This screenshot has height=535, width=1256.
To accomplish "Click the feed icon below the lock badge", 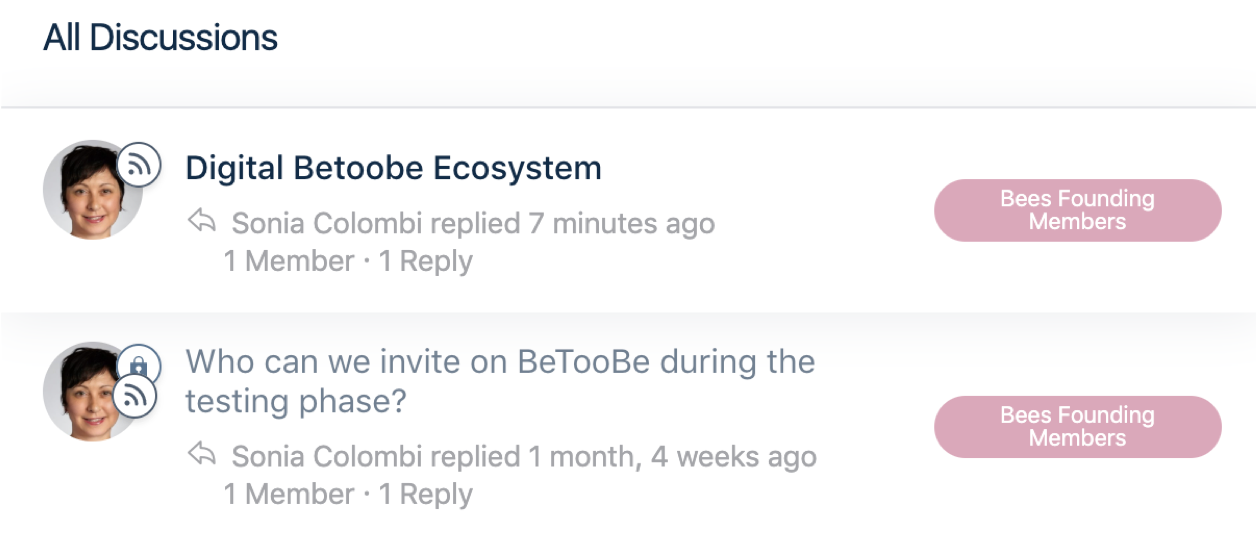I will coord(135,397).
